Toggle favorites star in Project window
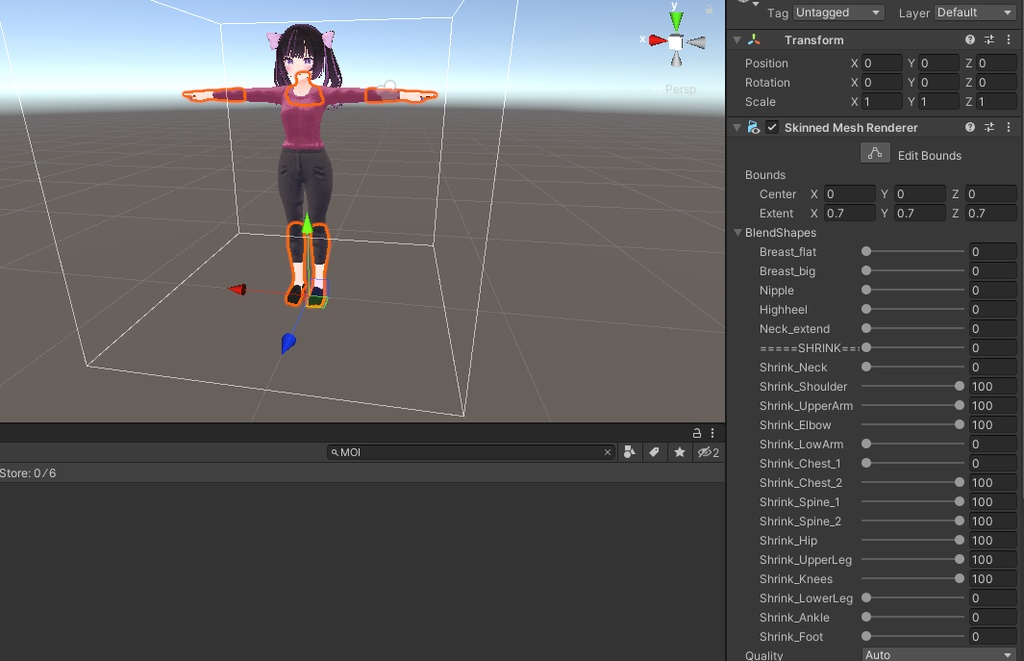The height and width of the screenshot is (661, 1024). (x=680, y=452)
